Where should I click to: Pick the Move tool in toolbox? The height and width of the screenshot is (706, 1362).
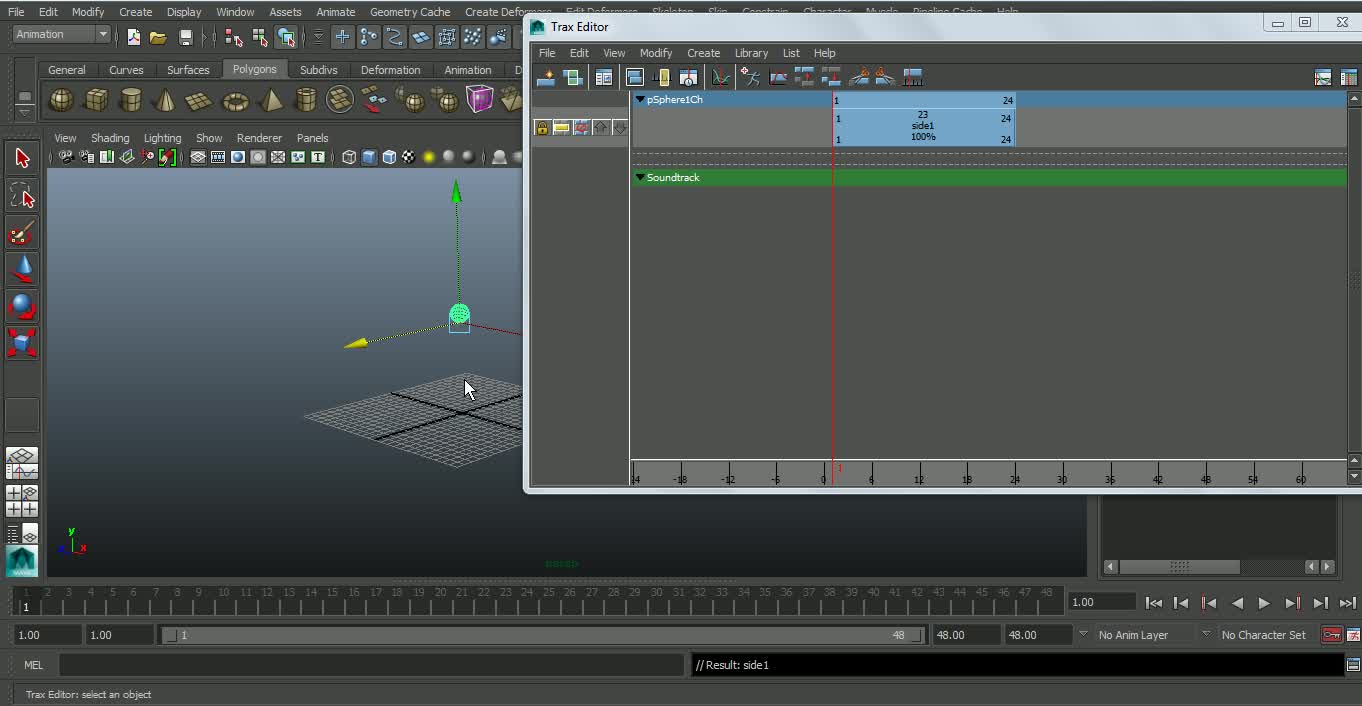pos(22,269)
